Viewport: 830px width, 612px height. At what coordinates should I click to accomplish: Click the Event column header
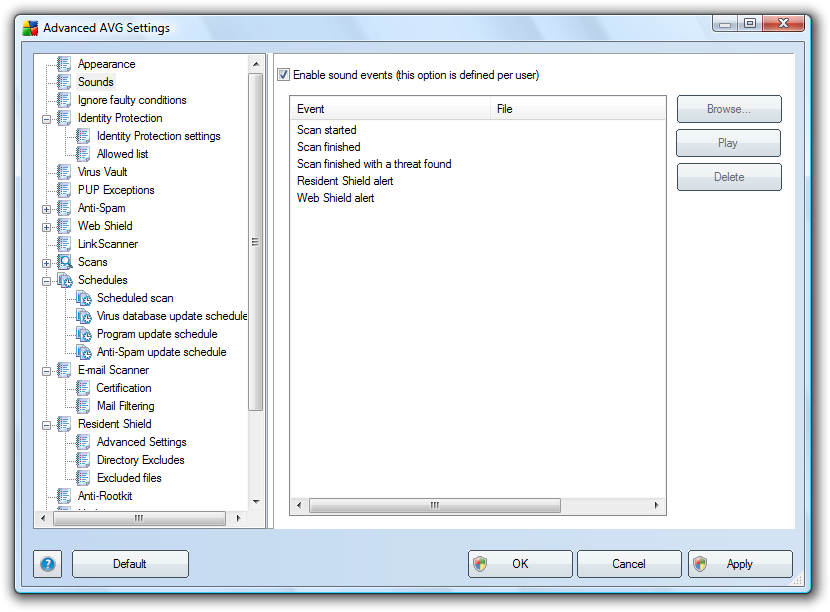(391, 109)
